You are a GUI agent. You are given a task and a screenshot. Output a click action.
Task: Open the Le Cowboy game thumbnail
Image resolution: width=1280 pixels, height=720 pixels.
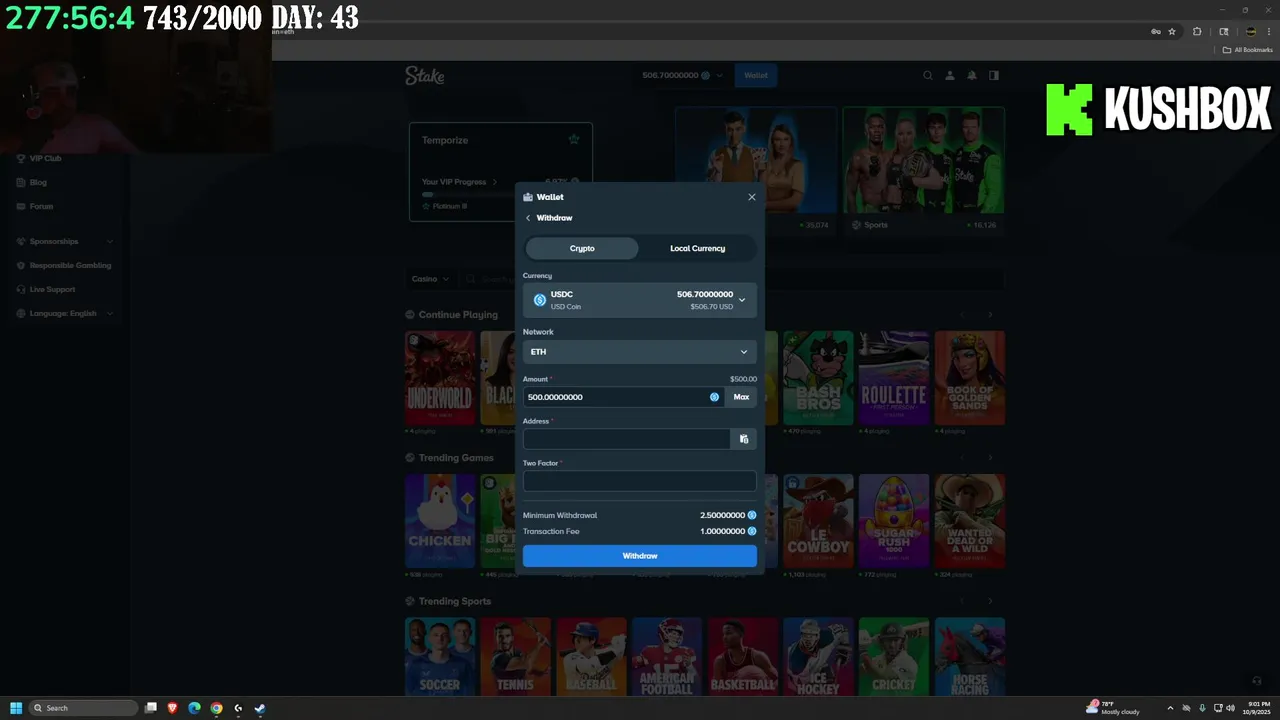[x=819, y=521]
